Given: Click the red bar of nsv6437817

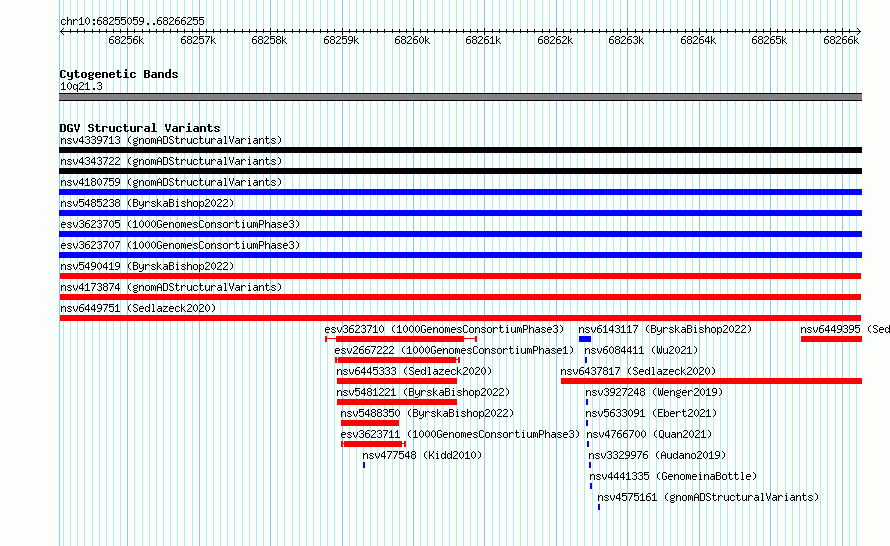Looking at the screenshot, I should tap(711, 381).
